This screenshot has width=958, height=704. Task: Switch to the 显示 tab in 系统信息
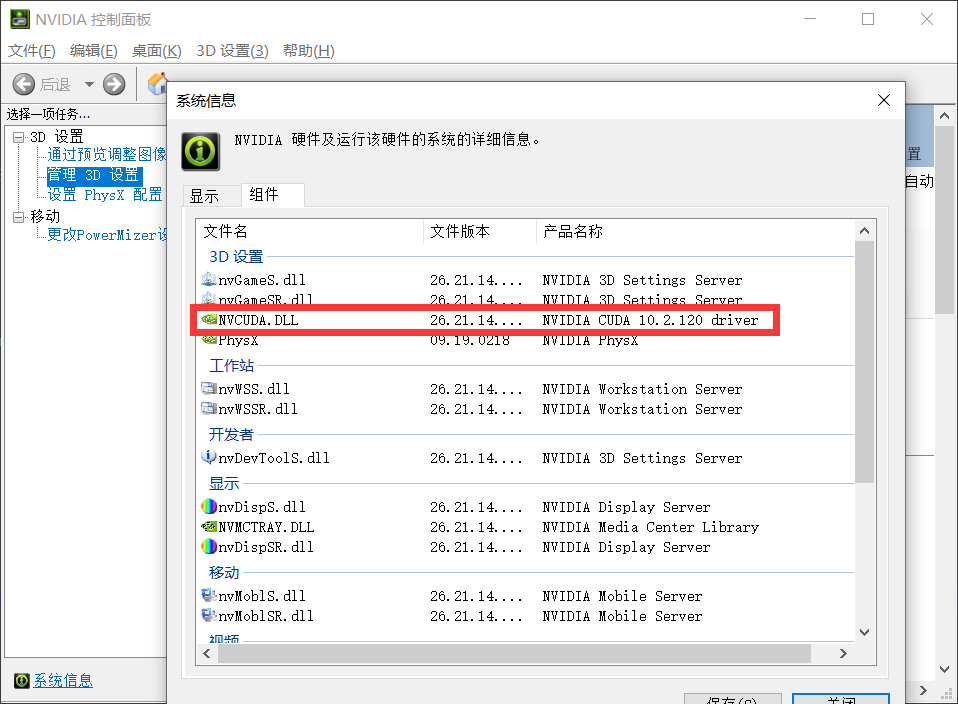click(211, 196)
